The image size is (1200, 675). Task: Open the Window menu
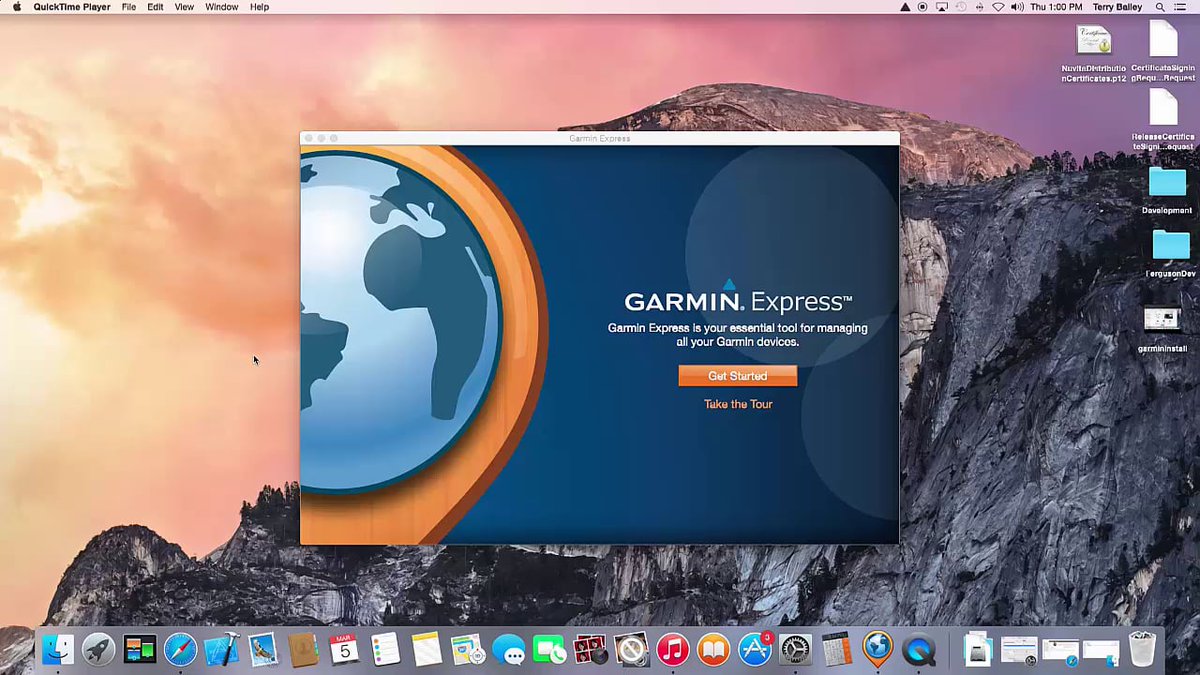(x=222, y=7)
